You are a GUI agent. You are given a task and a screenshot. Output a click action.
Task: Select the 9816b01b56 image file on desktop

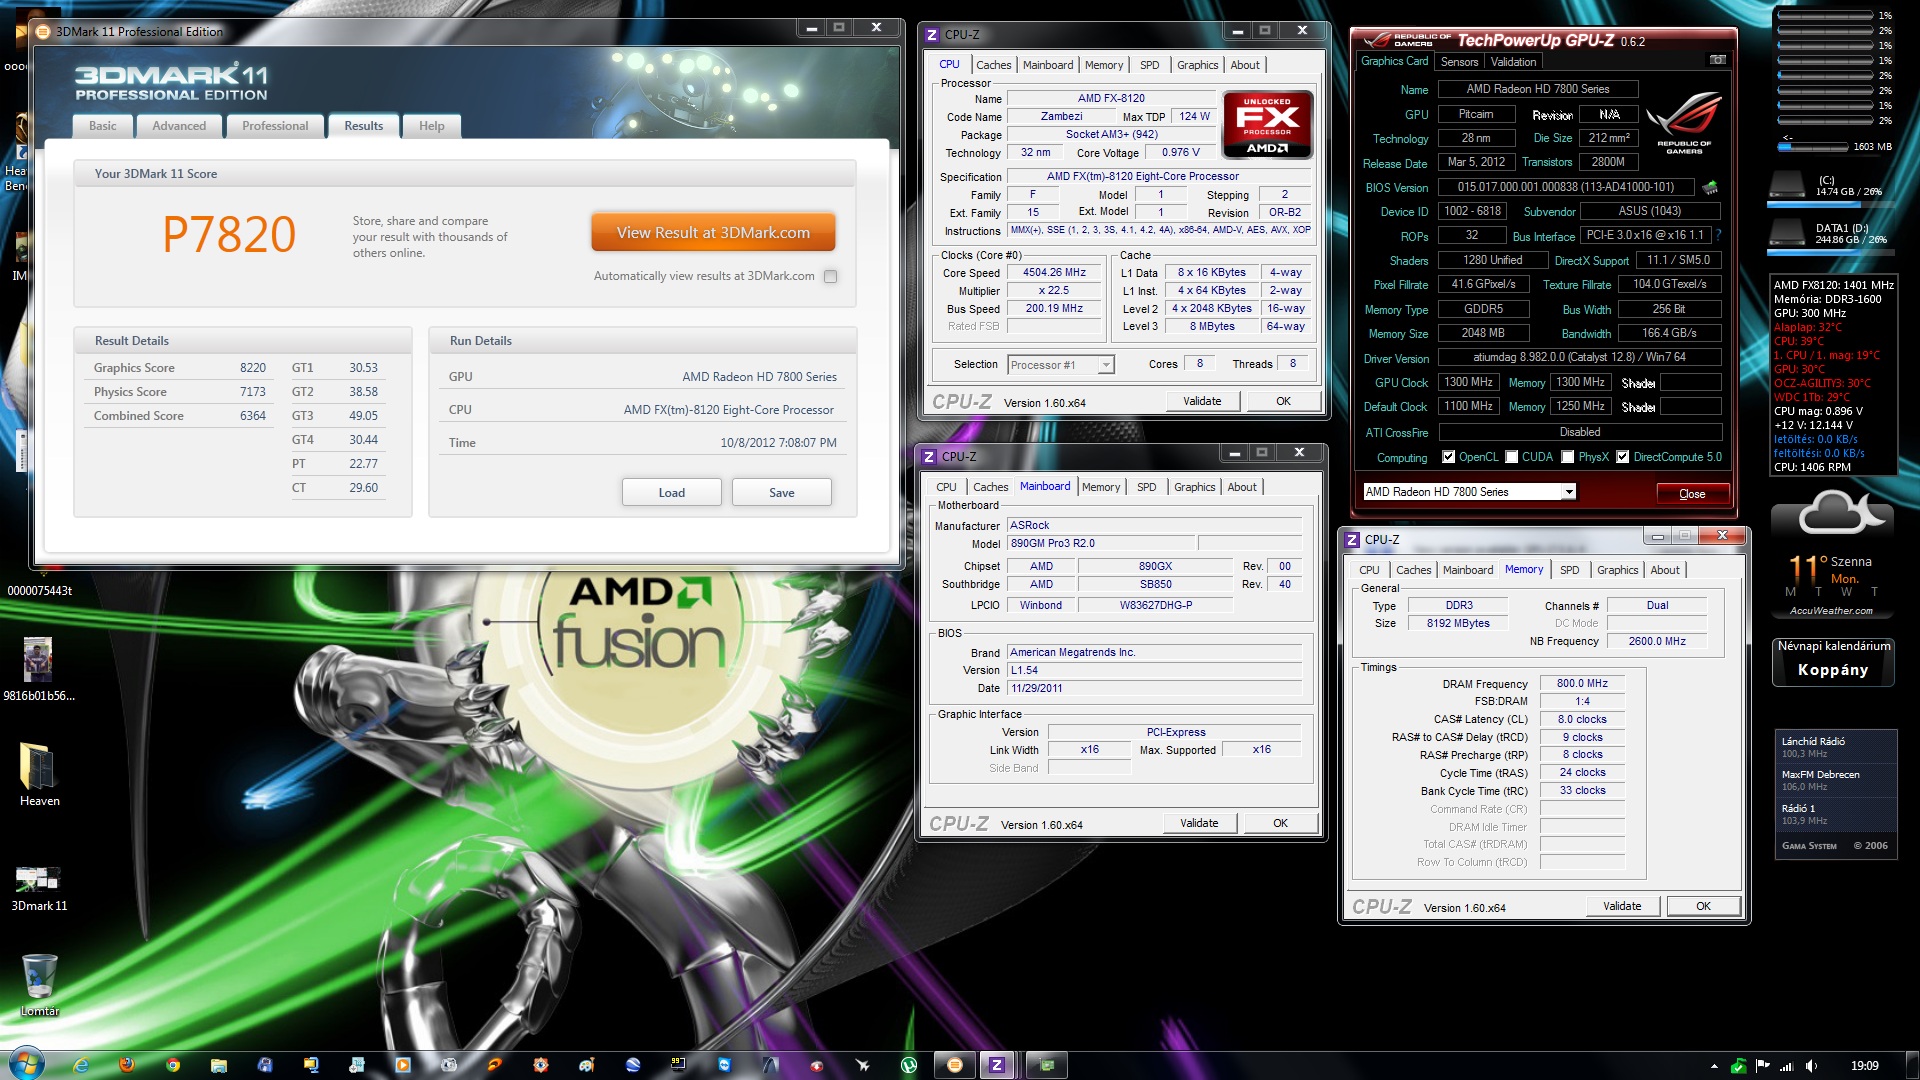pos(38,669)
